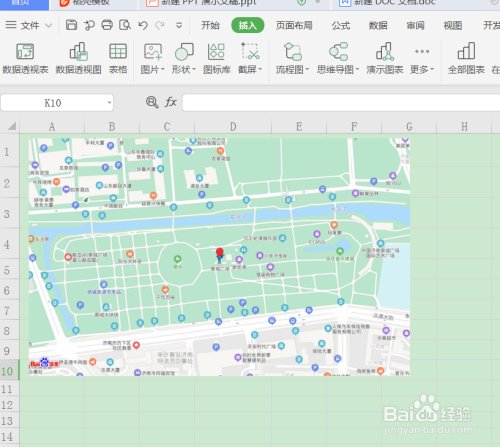Click the fx insert function icon

[171, 102]
